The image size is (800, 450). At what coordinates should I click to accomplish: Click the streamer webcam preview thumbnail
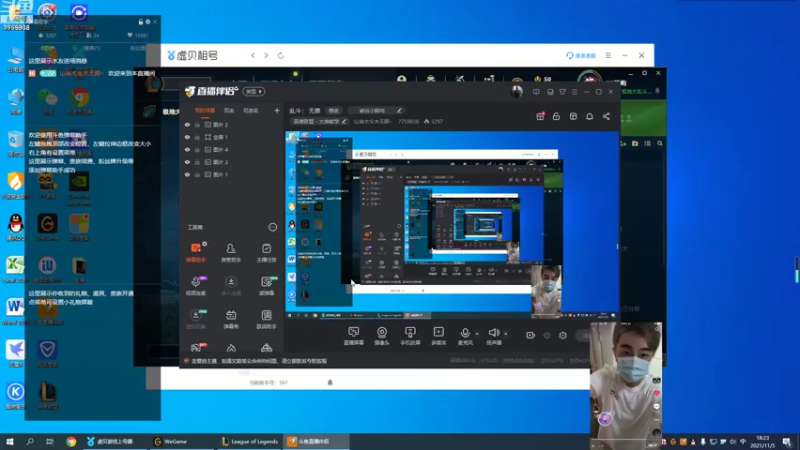click(626, 385)
